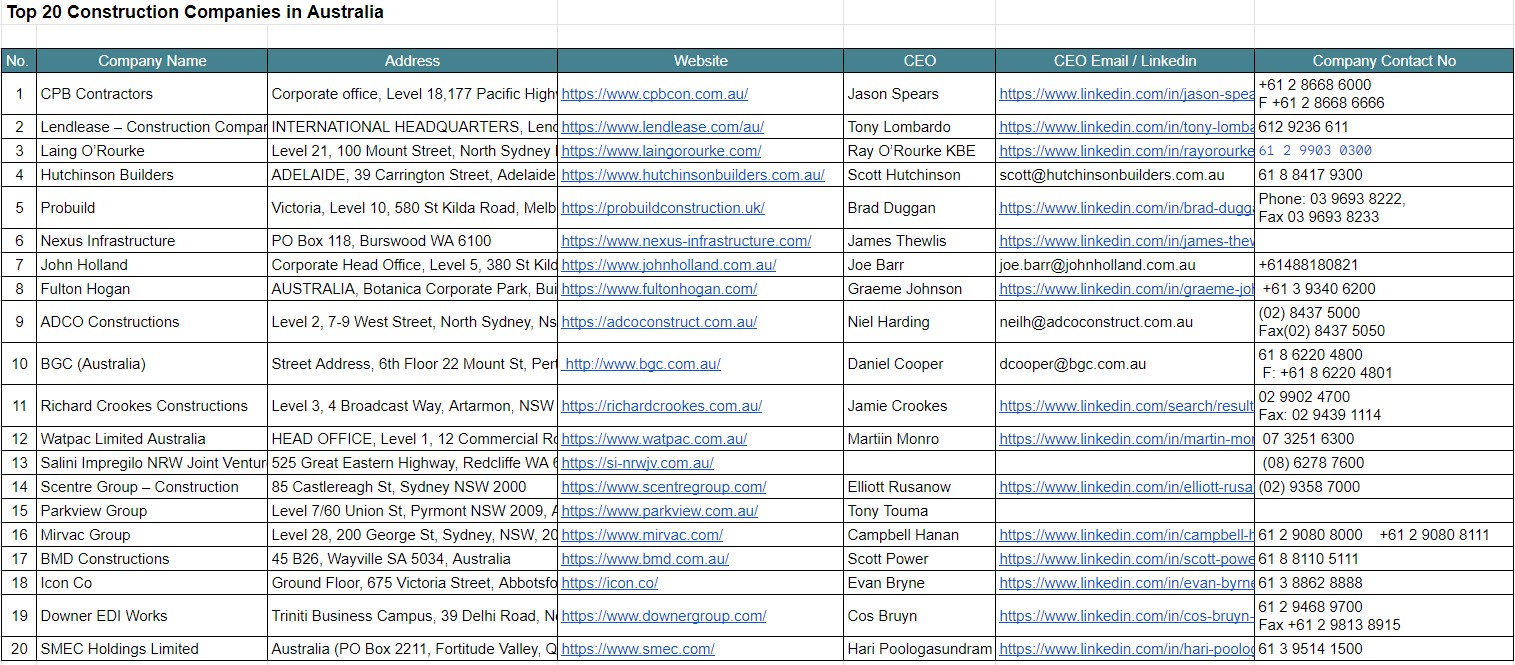Open Cos Bruyn's LinkedIn profile link

point(1126,616)
